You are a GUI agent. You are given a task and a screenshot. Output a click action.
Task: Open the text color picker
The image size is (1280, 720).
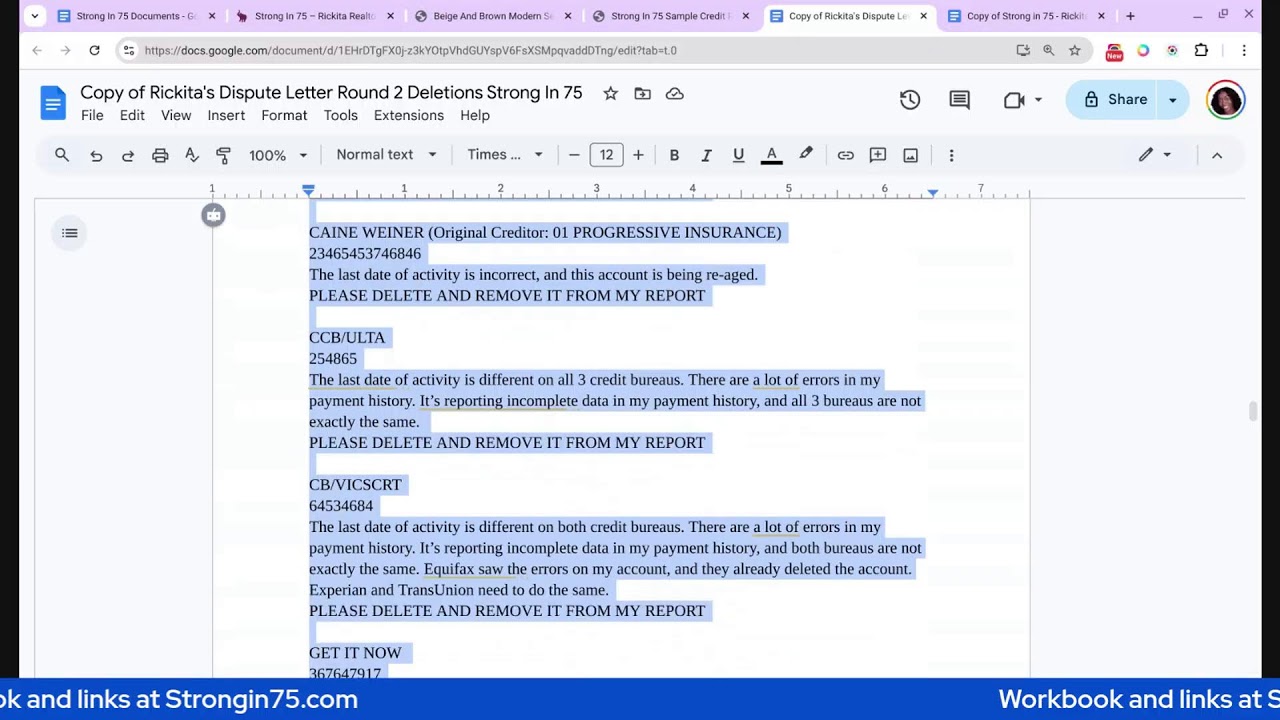click(x=771, y=155)
